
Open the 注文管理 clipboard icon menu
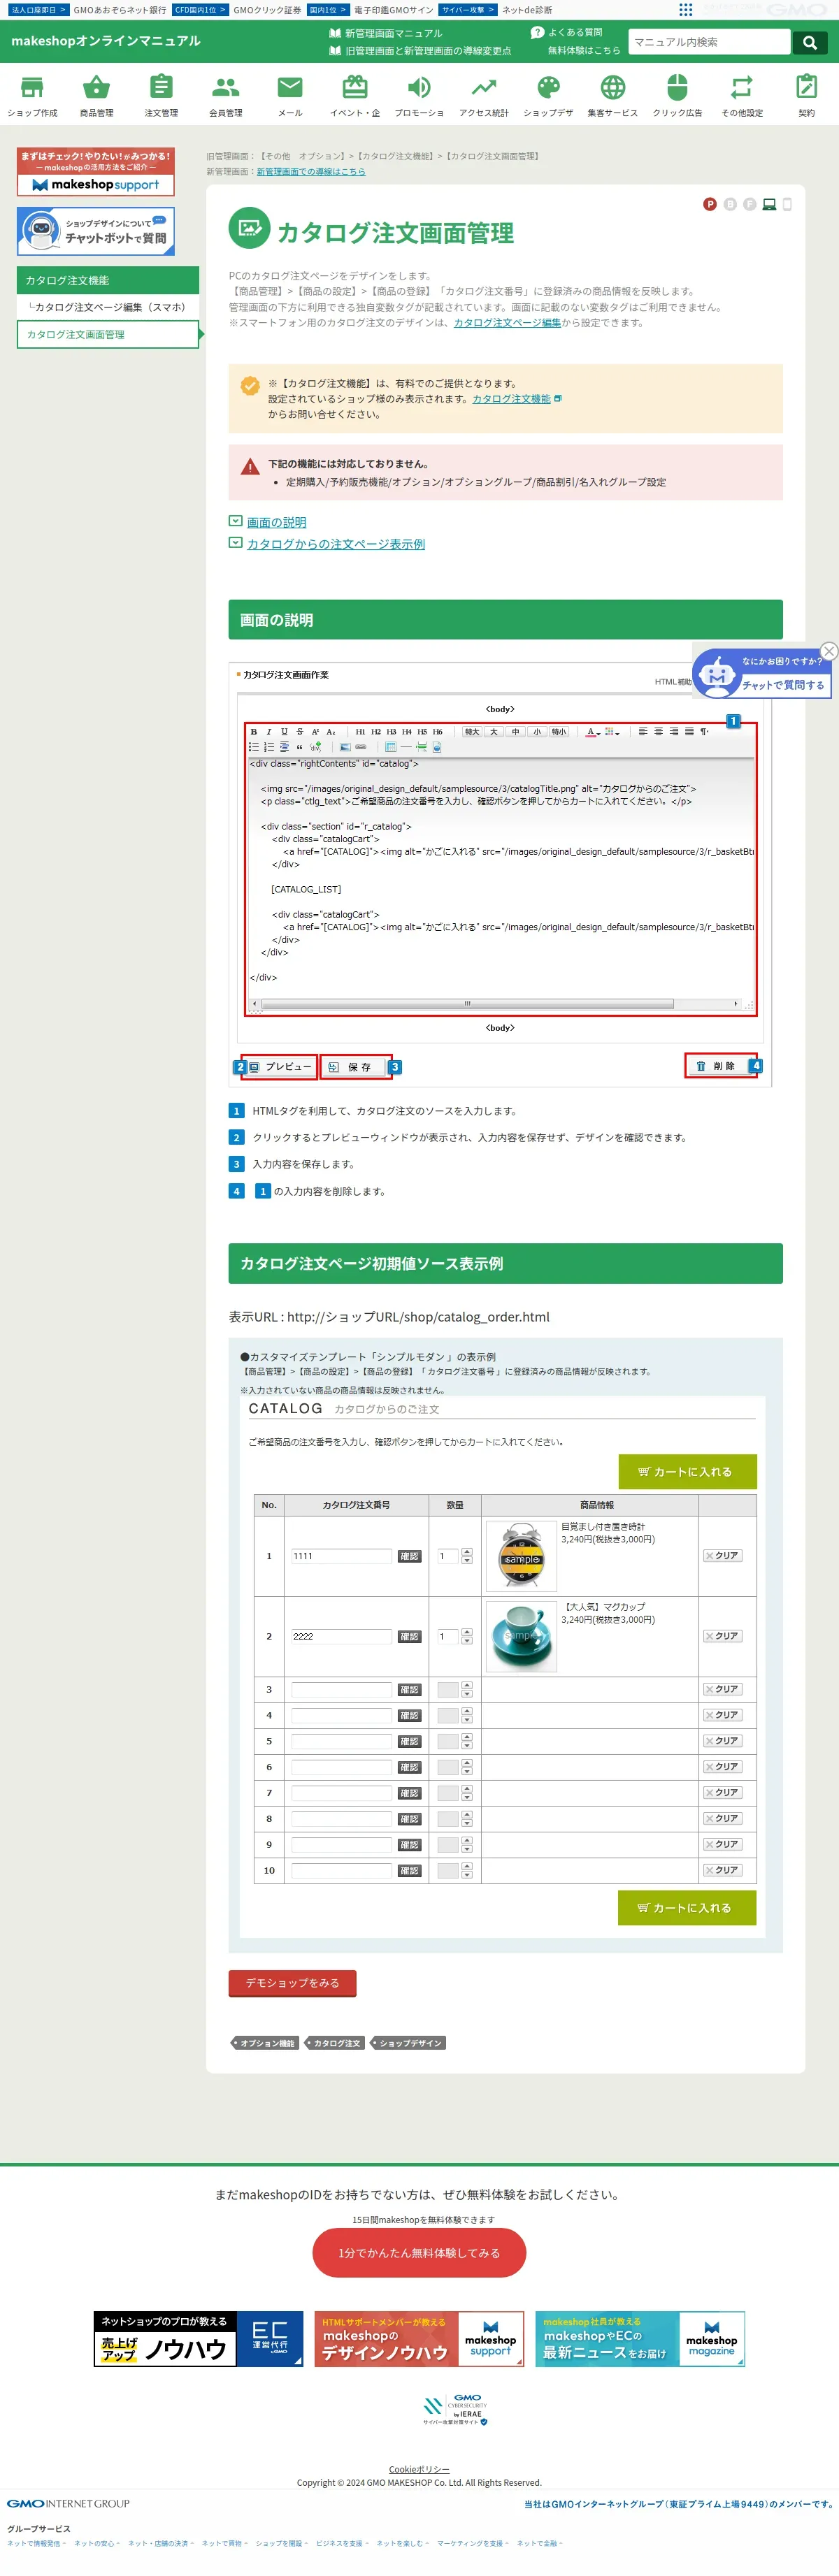point(161,96)
